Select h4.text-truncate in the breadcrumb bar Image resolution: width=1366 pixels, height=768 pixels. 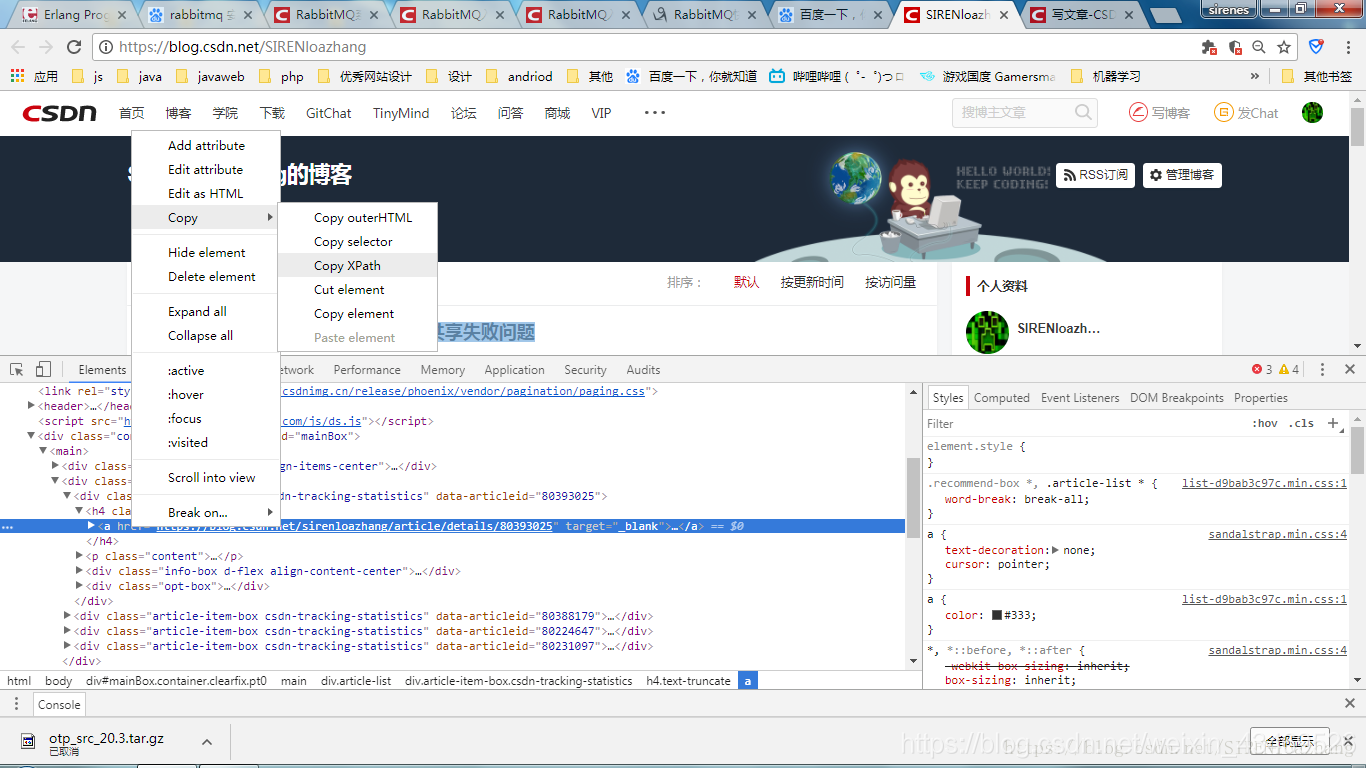688,680
